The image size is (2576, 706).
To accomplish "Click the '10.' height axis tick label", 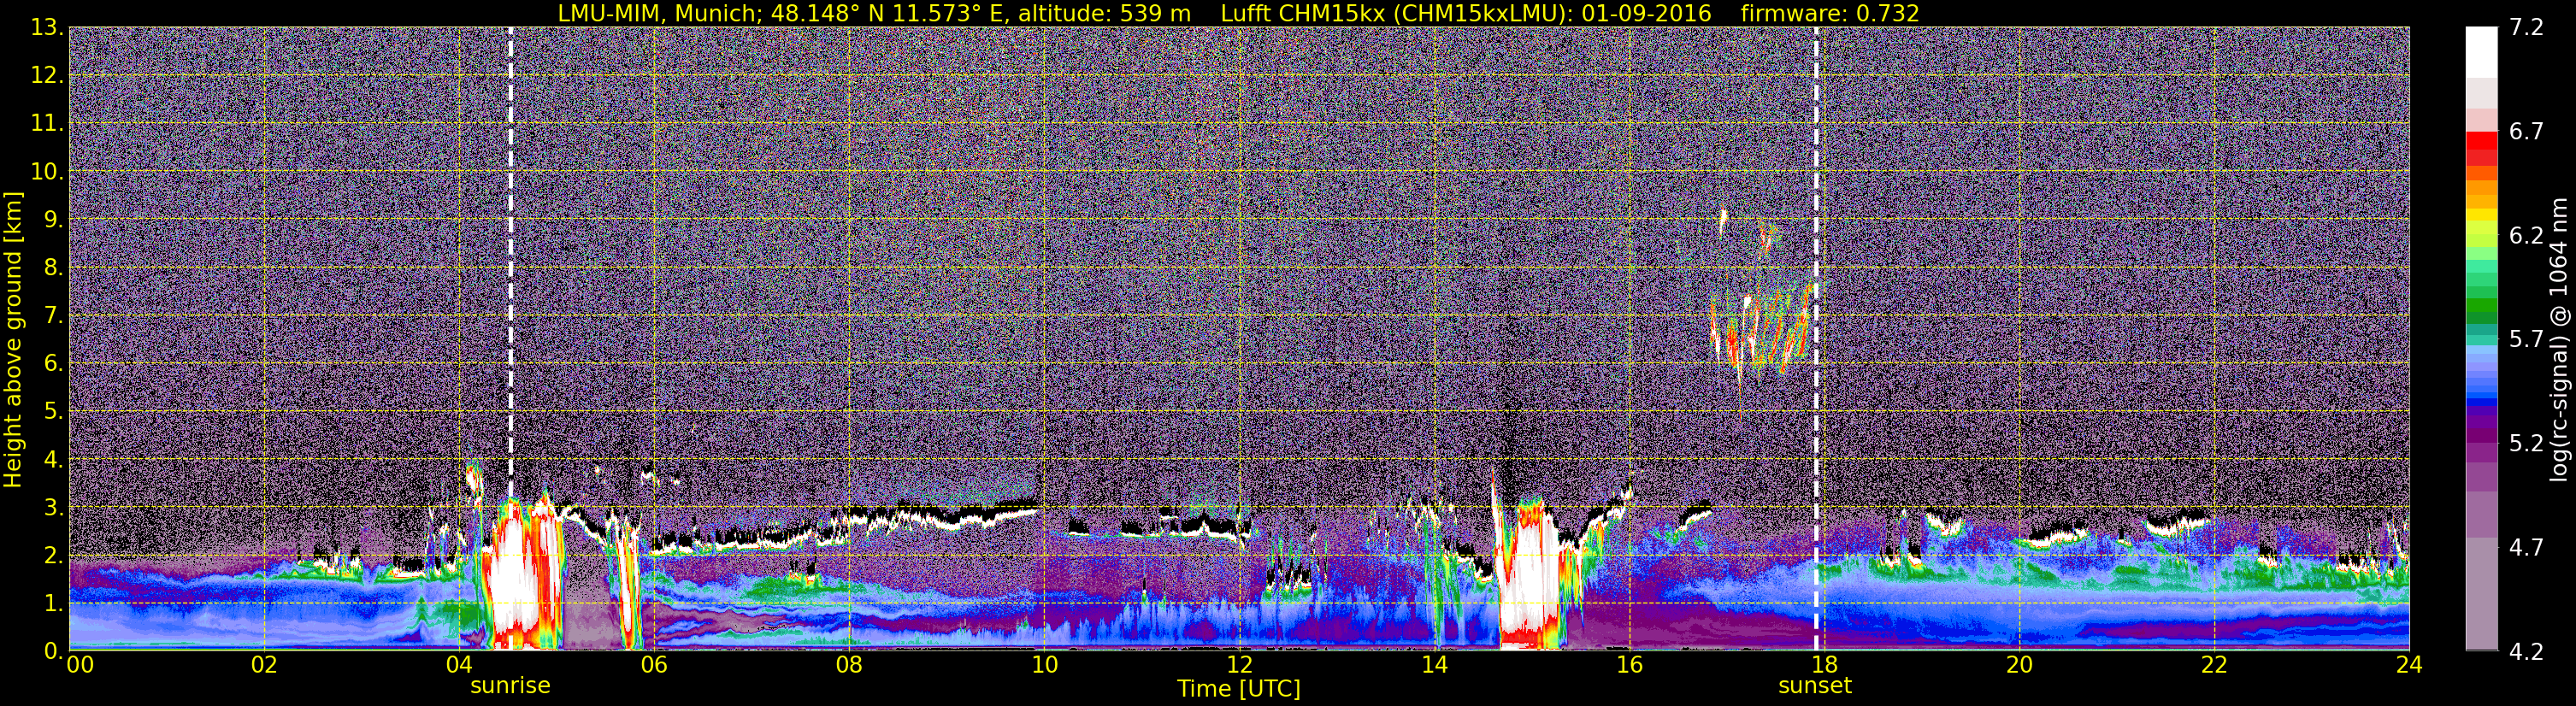I will pos(47,171).
